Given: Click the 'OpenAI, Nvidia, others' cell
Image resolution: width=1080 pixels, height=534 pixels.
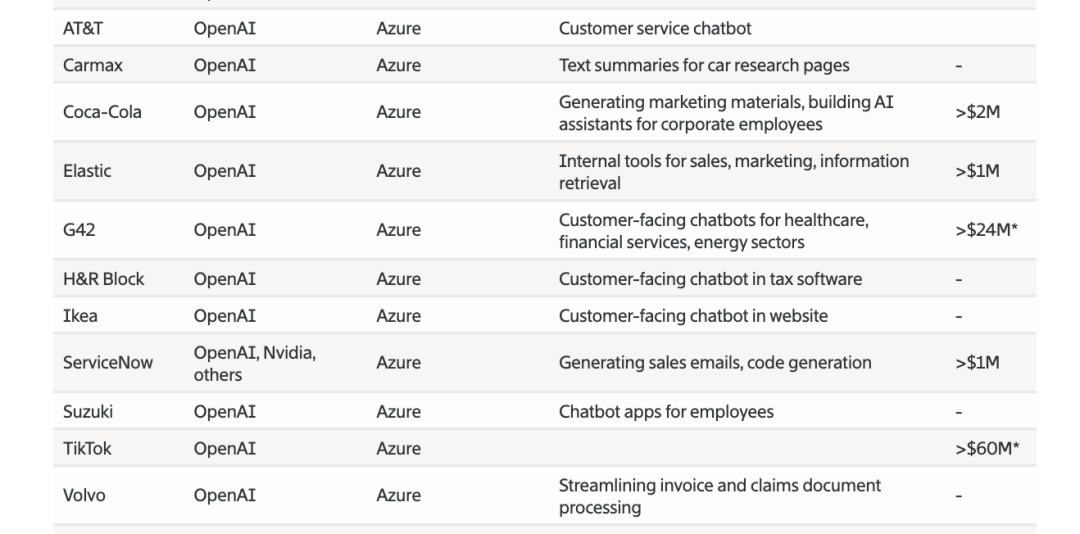Looking at the screenshot, I should (255, 363).
